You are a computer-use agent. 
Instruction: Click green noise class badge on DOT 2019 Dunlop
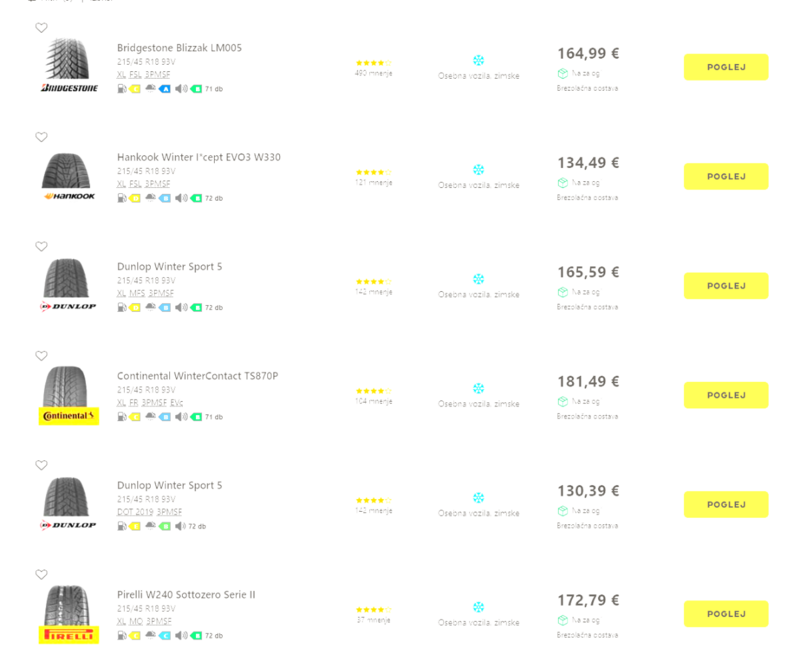point(165,525)
